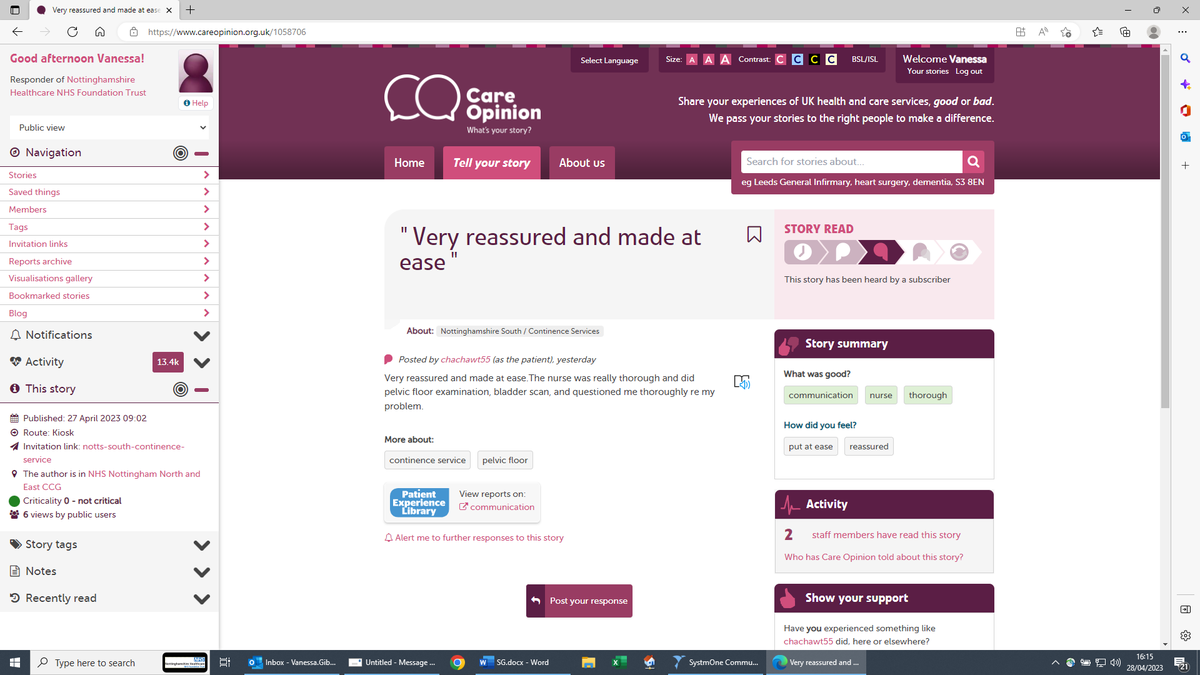Open the communication report link
Image resolution: width=1200 pixels, height=675 pixels.
point(496,507)
